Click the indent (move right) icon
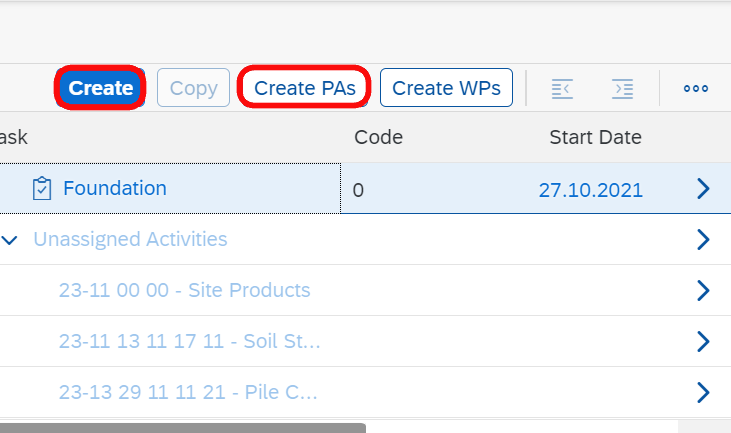The width and height of the screenshot is (731, 433). coord(622,89)
